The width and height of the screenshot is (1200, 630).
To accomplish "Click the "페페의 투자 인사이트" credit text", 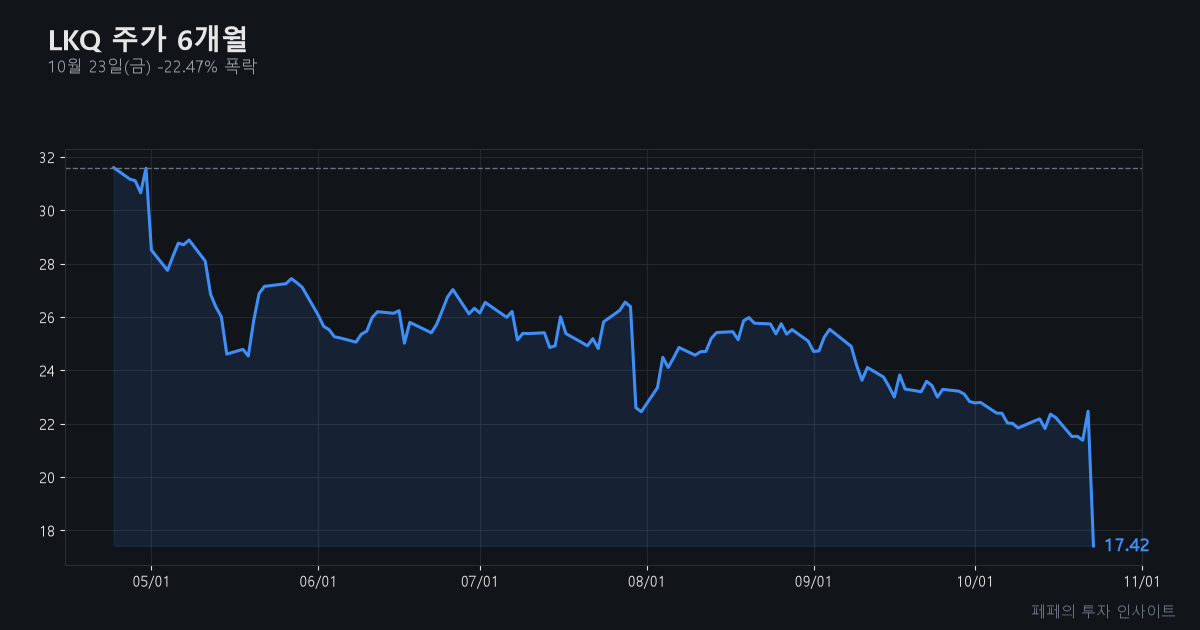I will (x=1103, y=610).
